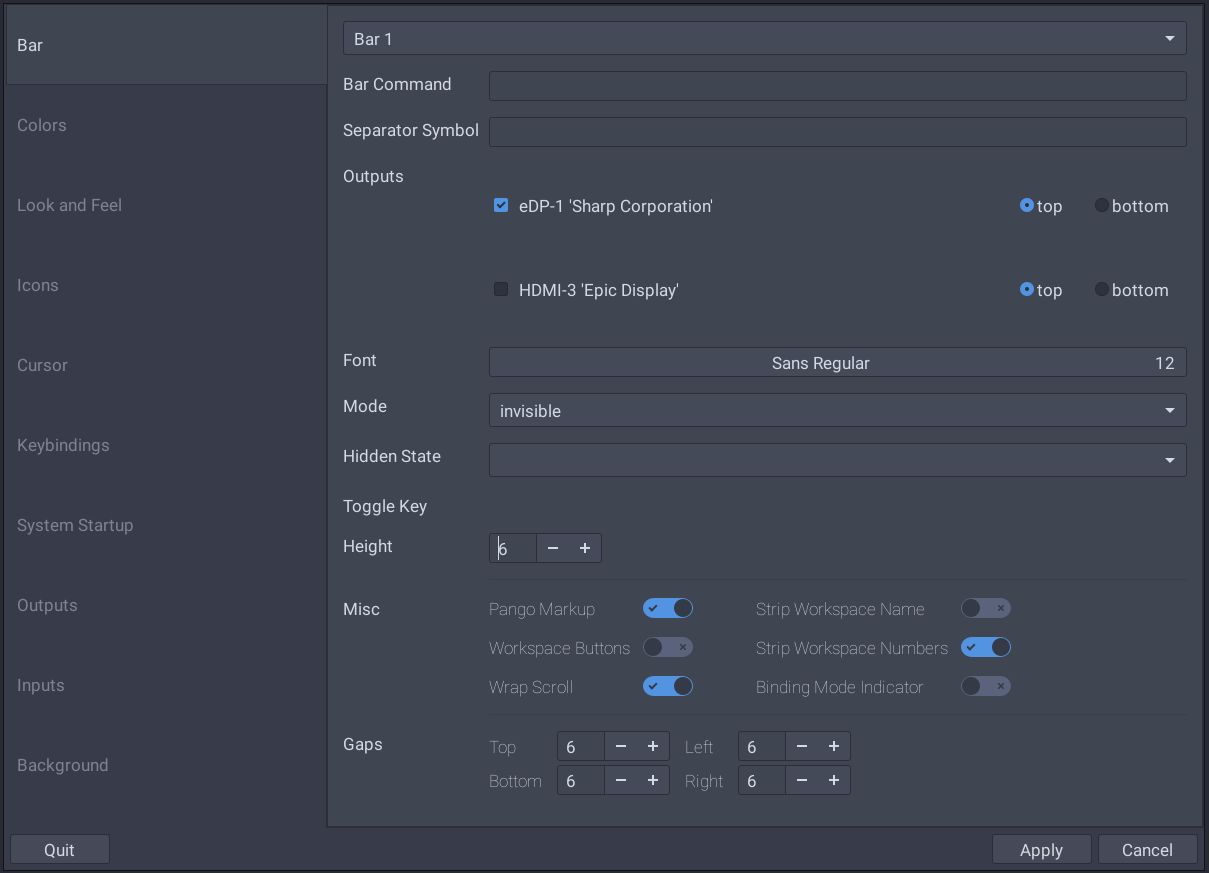Uncheck the eDP-1 'Sharp Corporation' output
The image size is (1209, 873).
pos(500,205)
